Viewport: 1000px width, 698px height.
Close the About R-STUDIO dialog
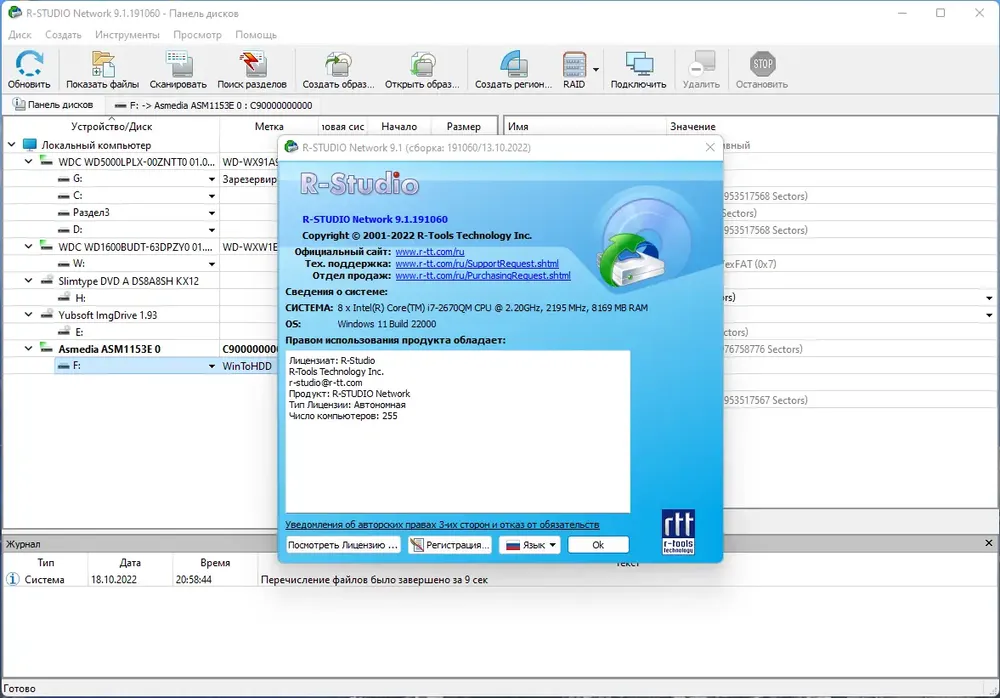click(710, 147)
